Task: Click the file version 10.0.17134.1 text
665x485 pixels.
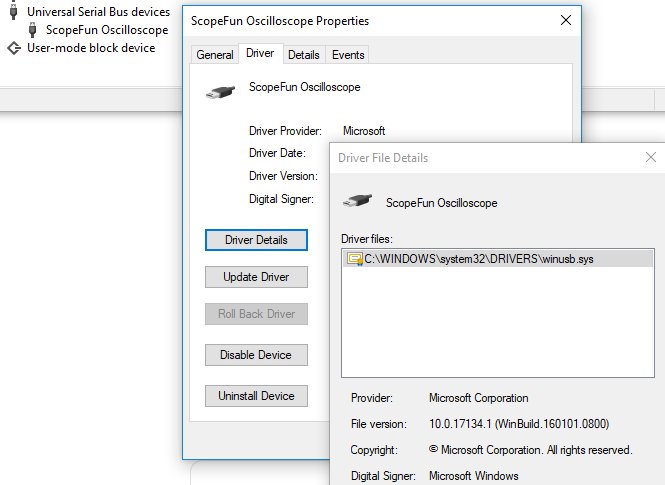Action: 519,424
